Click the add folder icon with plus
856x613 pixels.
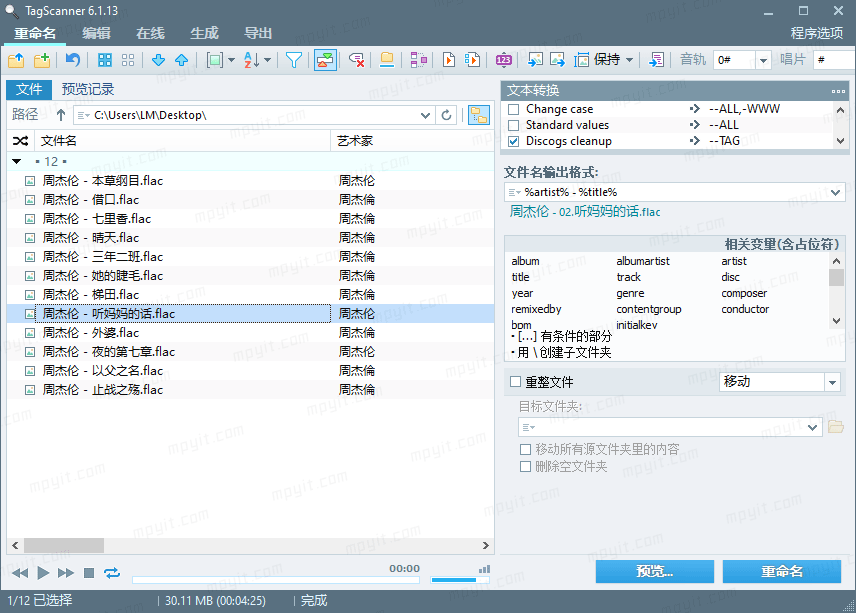[x=42, y=59]
